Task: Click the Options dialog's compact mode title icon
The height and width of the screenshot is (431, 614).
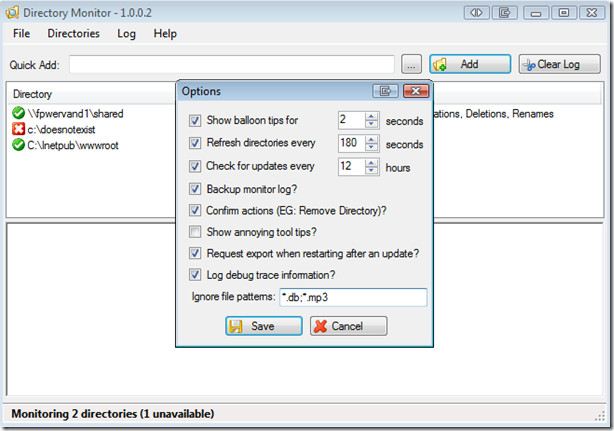Action: click(385, 91)
